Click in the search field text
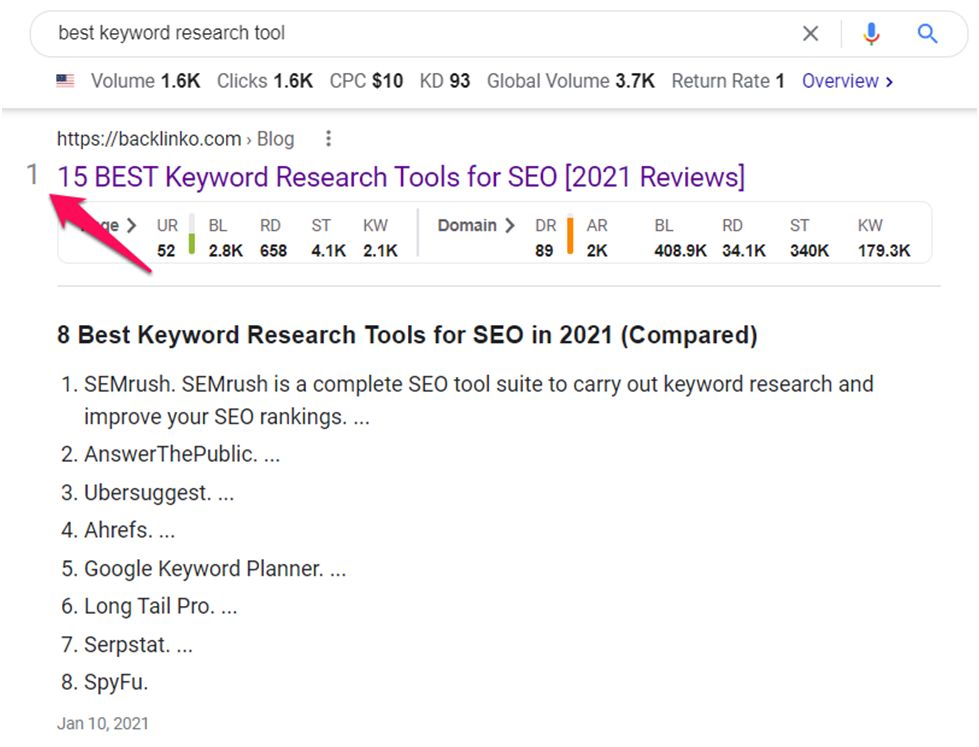The image size is (979, 747). (x=172, y=32)
